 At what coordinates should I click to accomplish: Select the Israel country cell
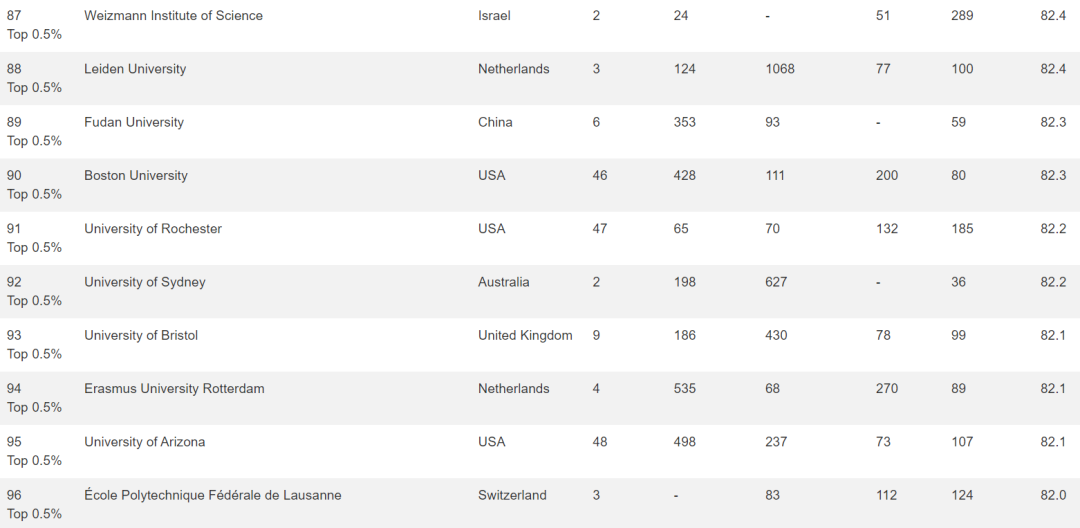pyautogui.click(x=495, y=15)
